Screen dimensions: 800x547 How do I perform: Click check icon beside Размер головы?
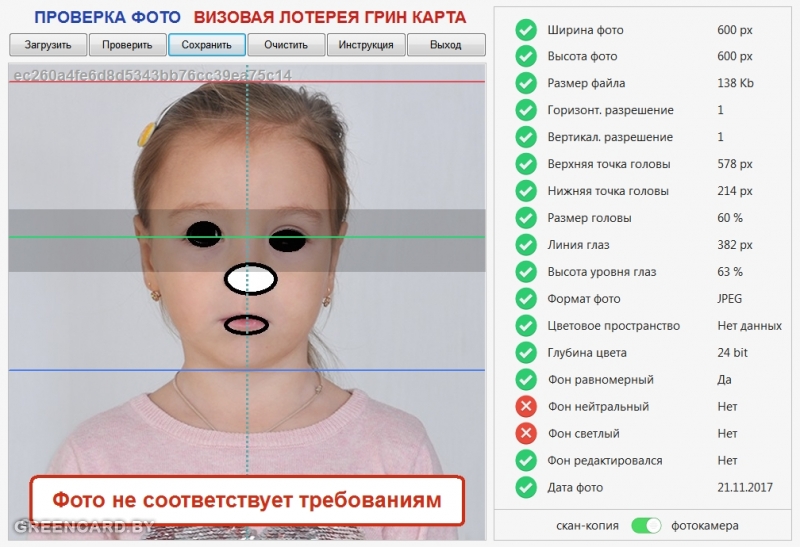[x=526, y=218]
